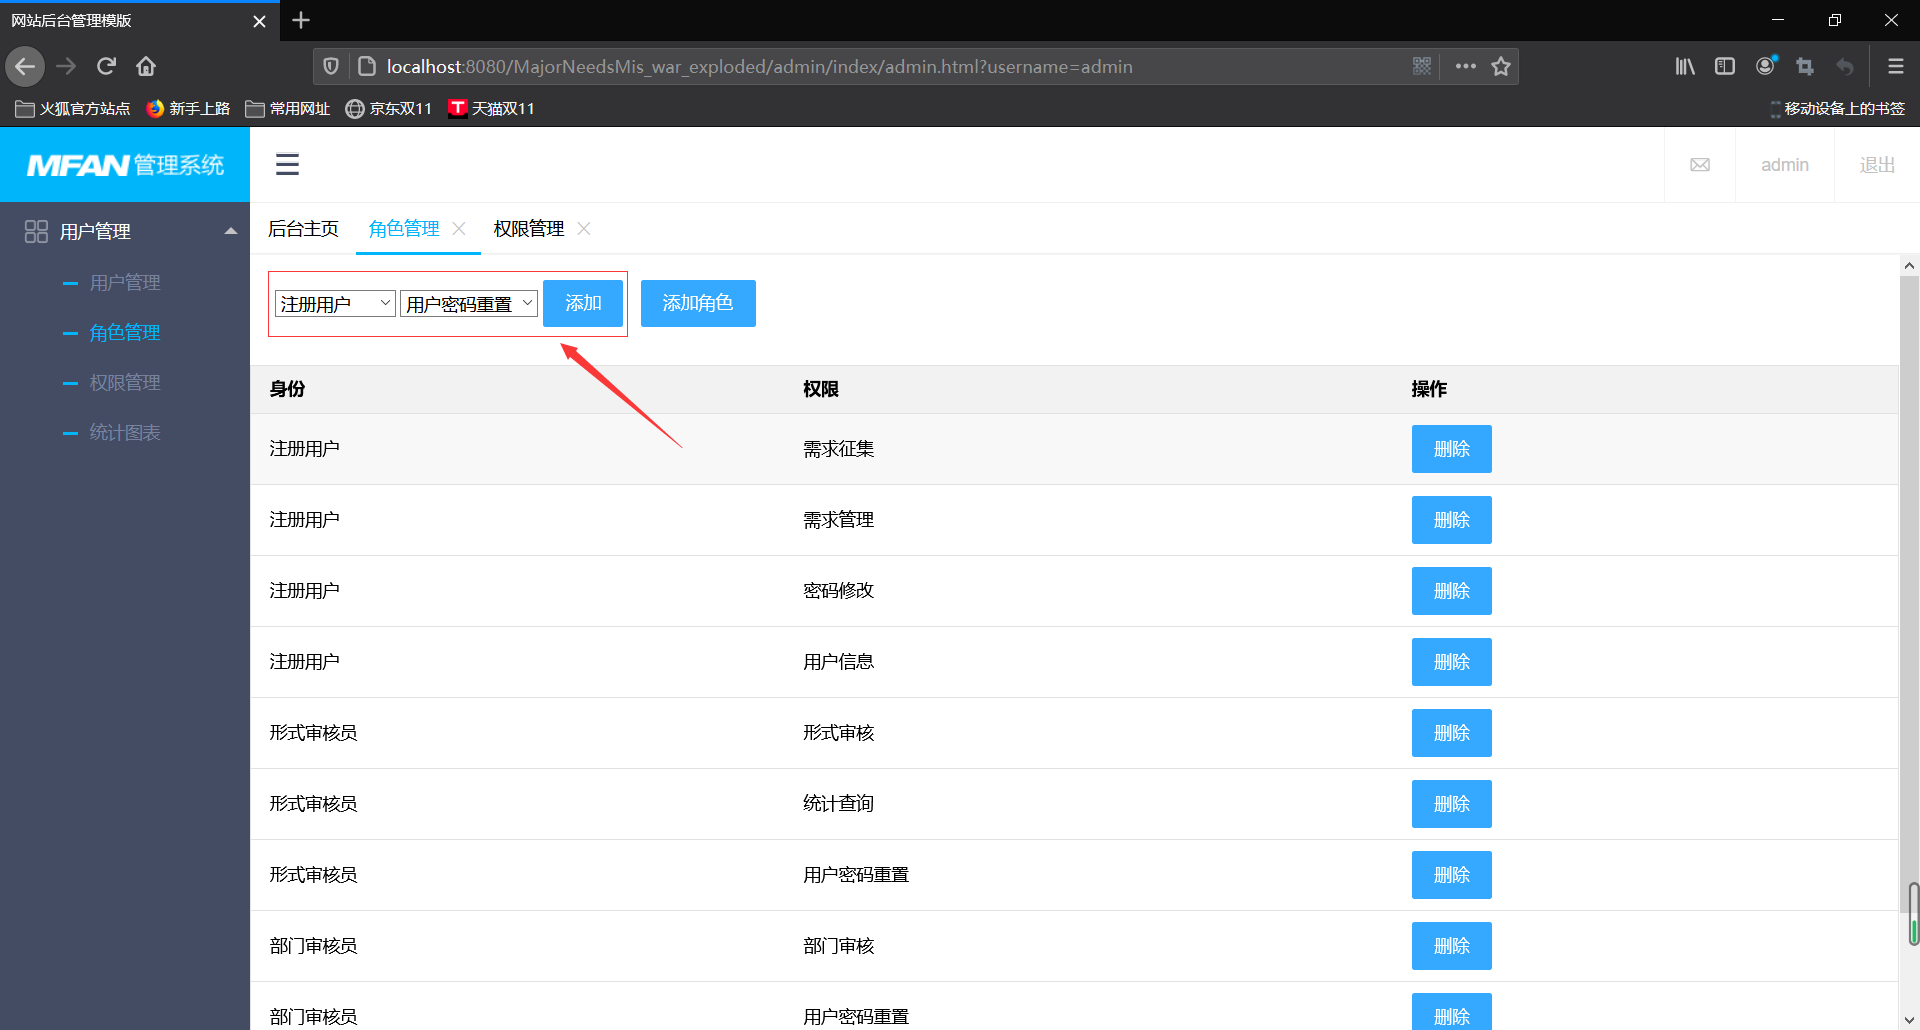
Task: Open a new browser tab
Action: coord(301,20)
